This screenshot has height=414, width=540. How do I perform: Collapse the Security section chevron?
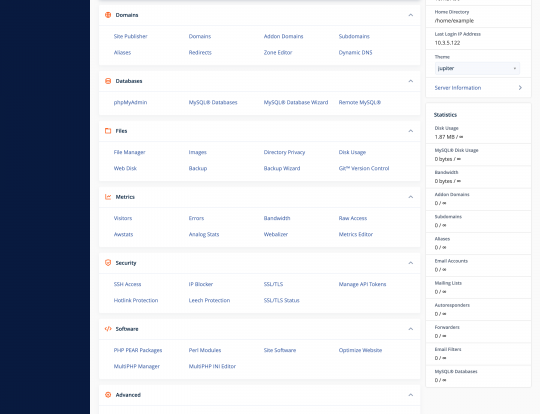click(x=411, y=263)
